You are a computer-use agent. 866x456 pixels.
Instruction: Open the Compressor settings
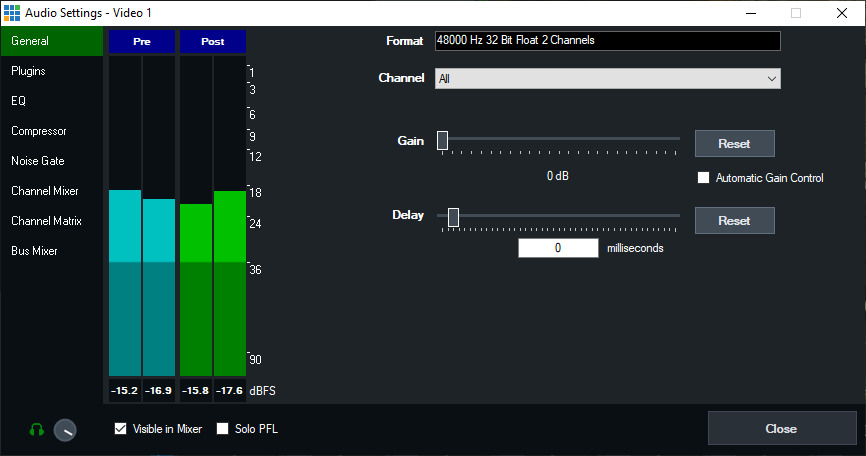coord(38,131)
